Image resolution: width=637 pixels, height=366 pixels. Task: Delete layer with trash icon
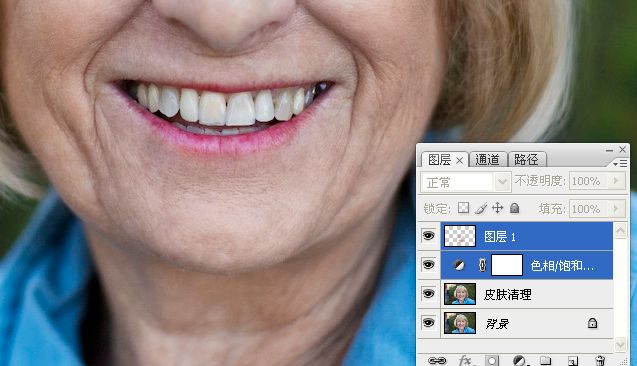coord(600,361)
